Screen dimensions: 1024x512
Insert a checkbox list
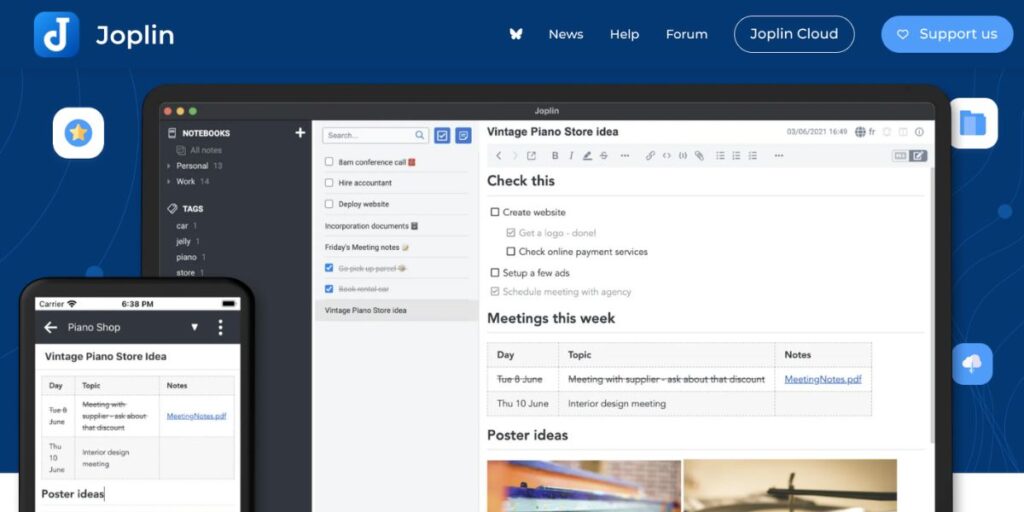[x=752, y=155]
